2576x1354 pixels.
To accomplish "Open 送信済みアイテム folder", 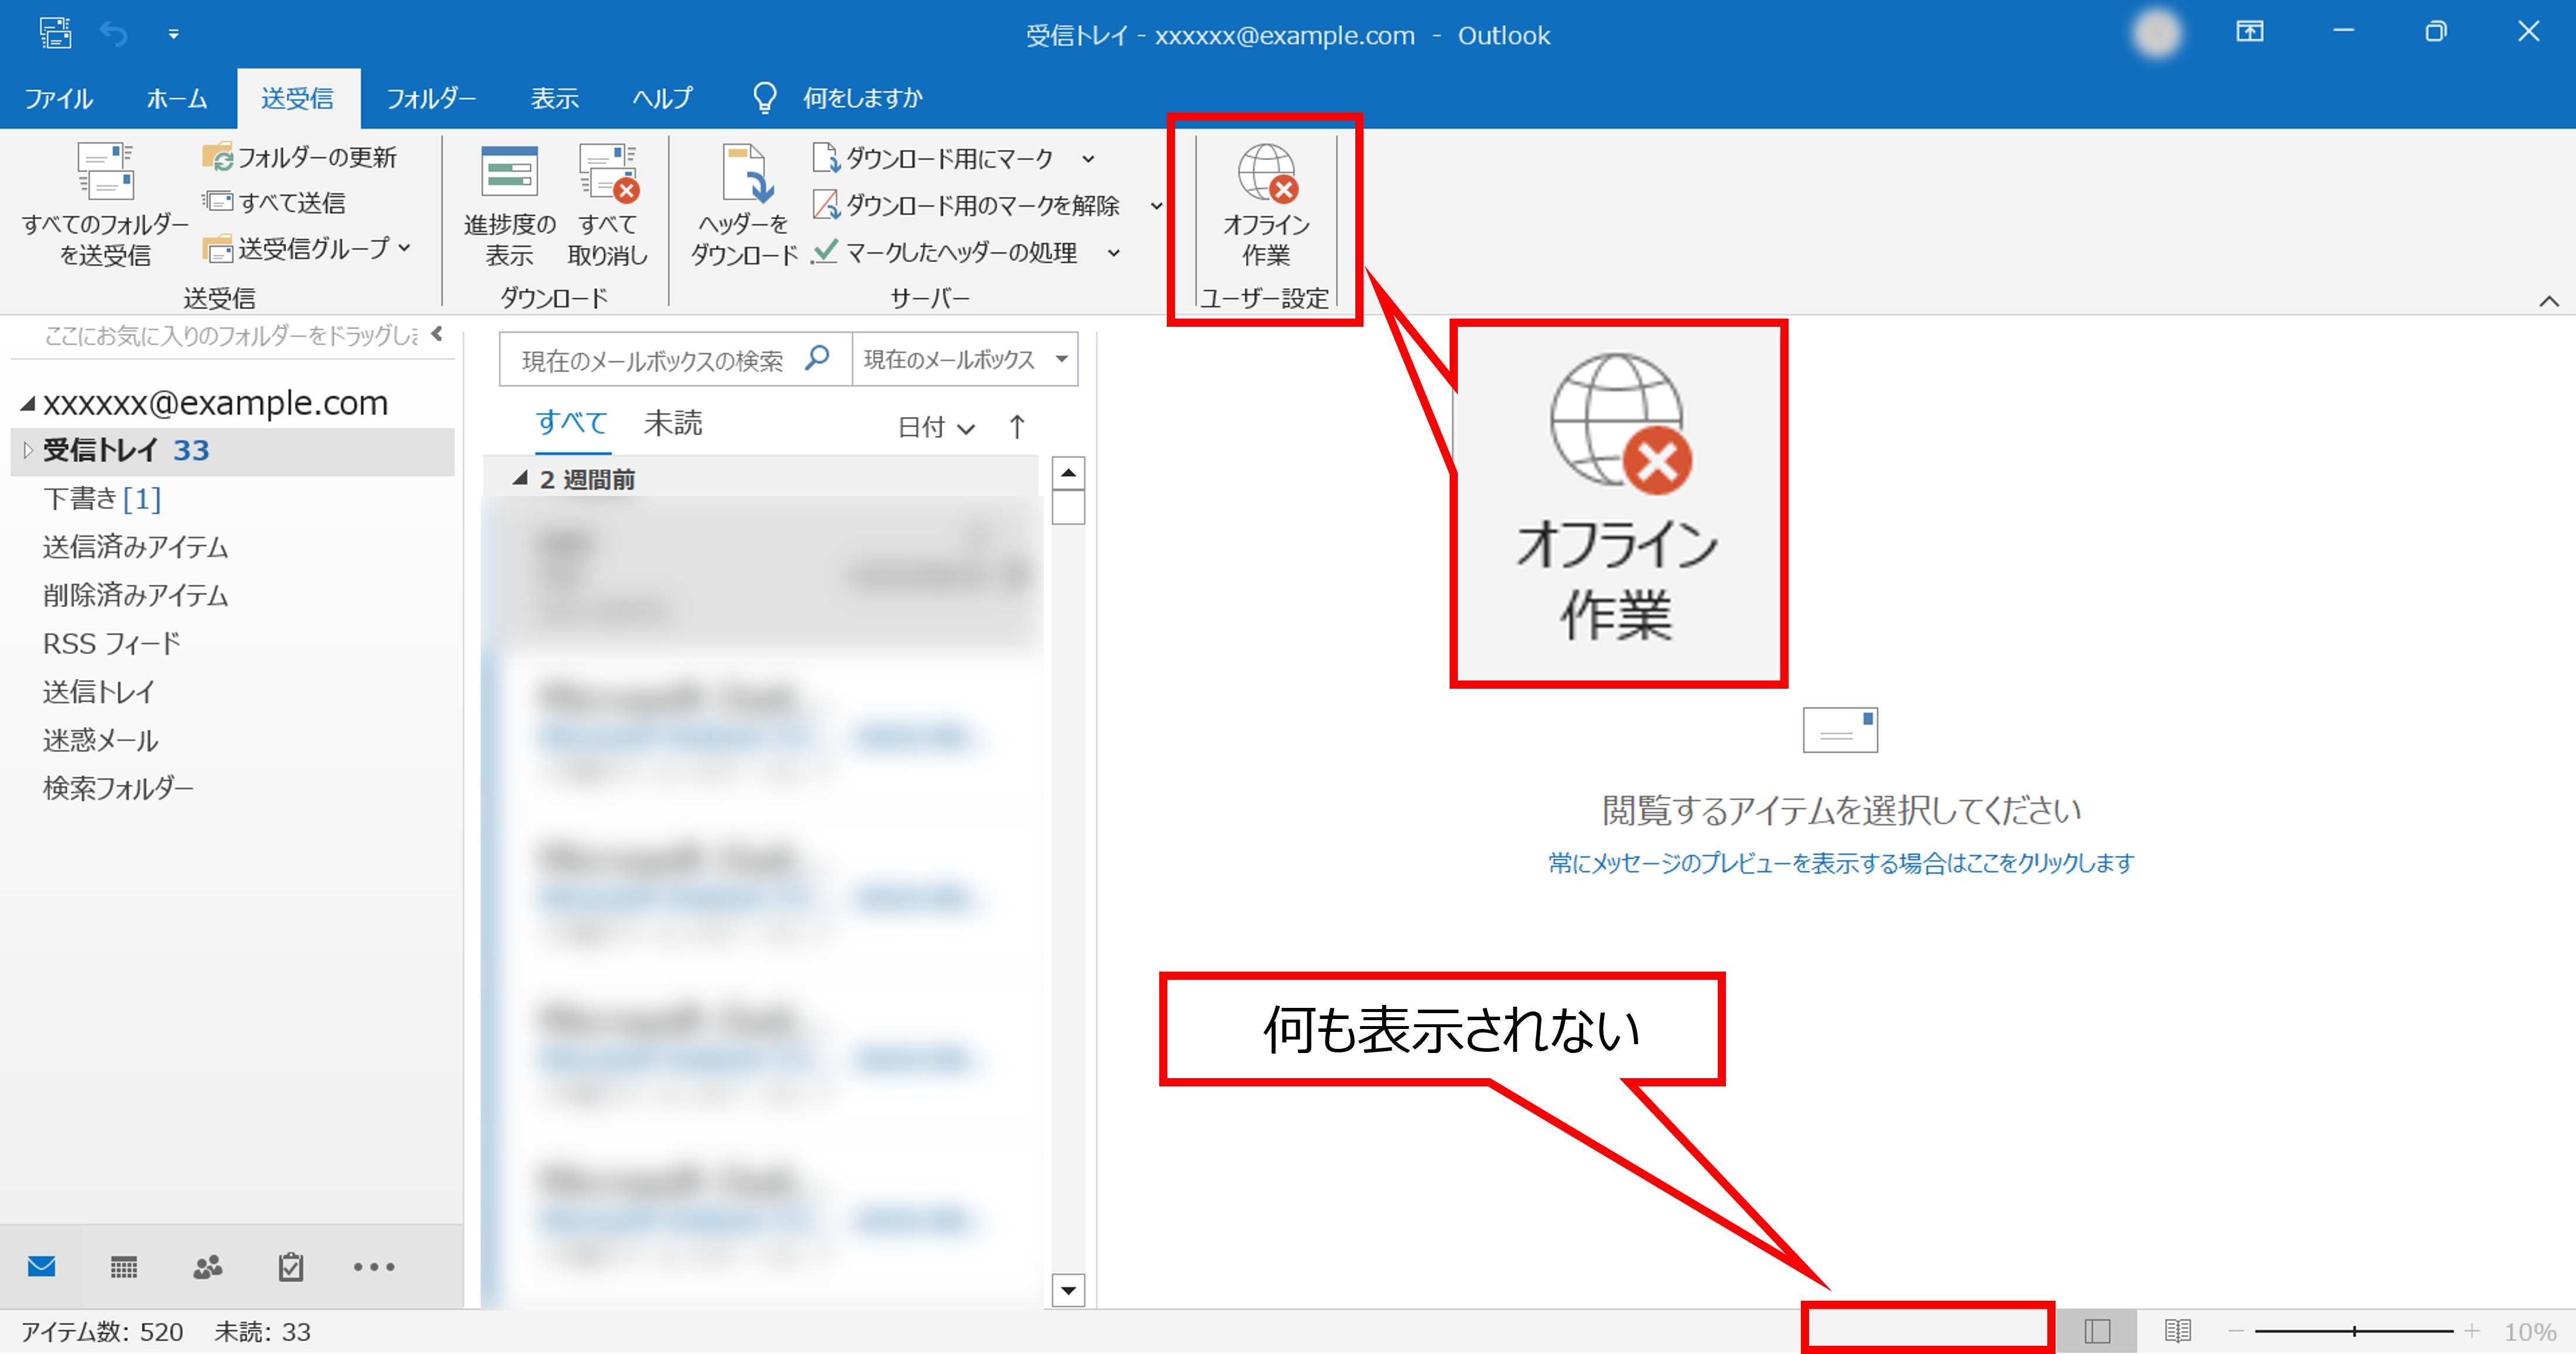I will (136, 547).
